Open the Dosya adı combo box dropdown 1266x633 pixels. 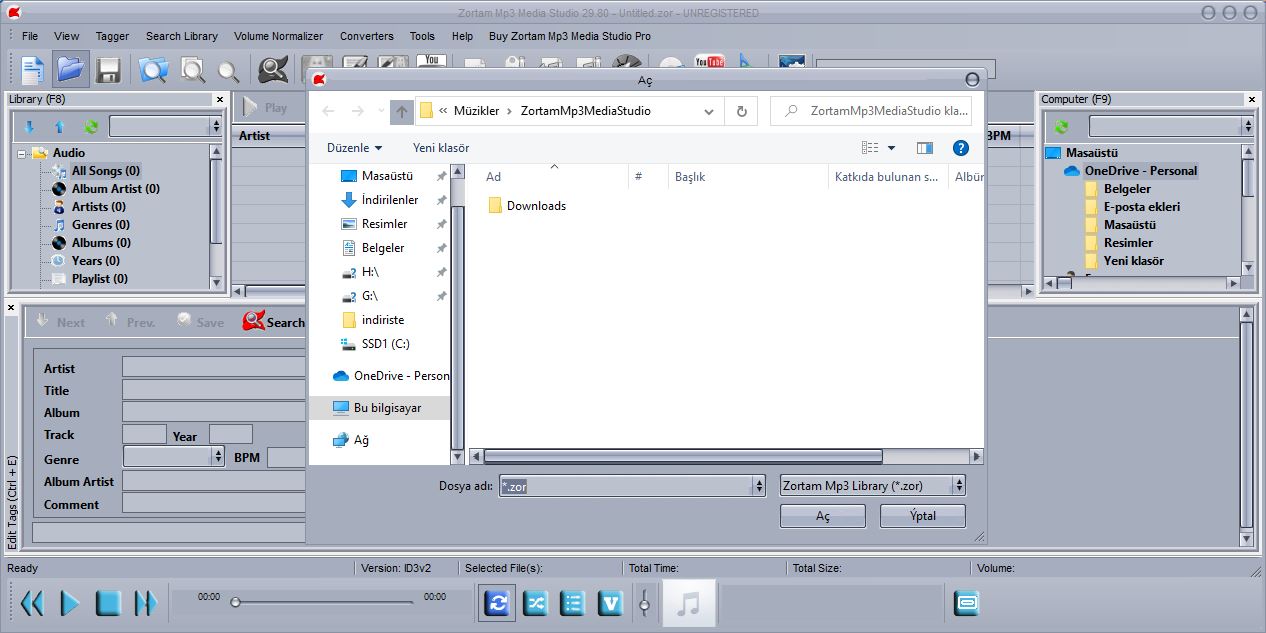click(x=758, y=486)
